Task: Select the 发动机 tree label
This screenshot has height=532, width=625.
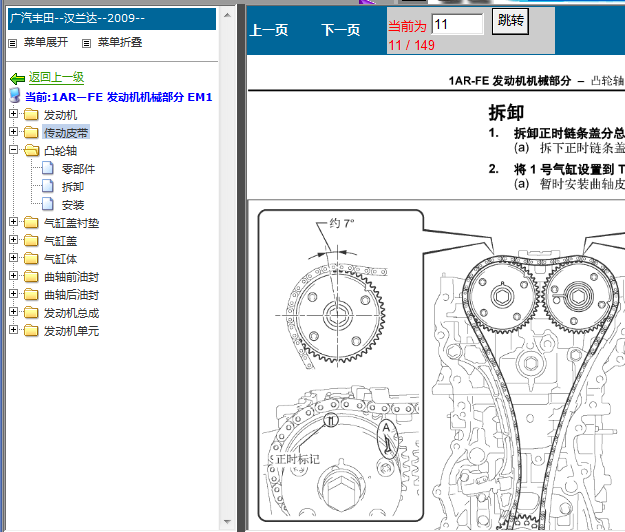Action: 61,115
